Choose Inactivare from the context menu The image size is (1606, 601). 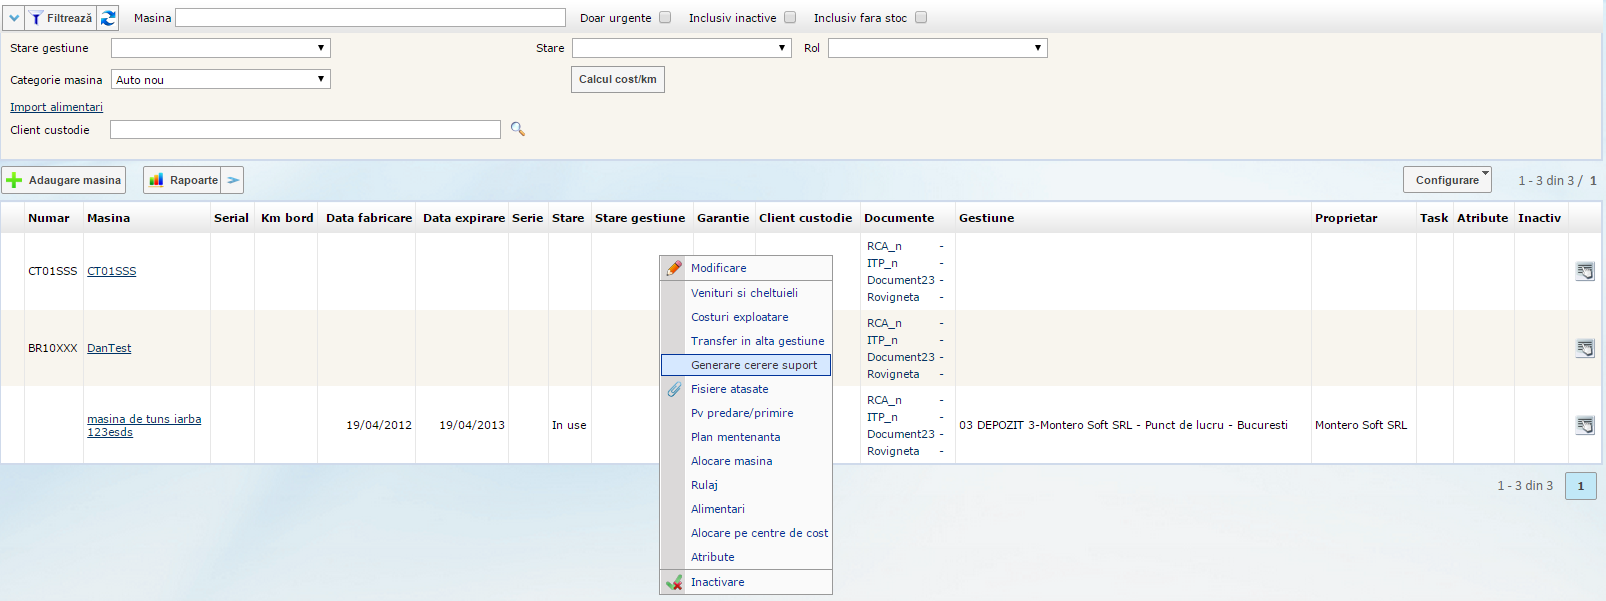717,582
